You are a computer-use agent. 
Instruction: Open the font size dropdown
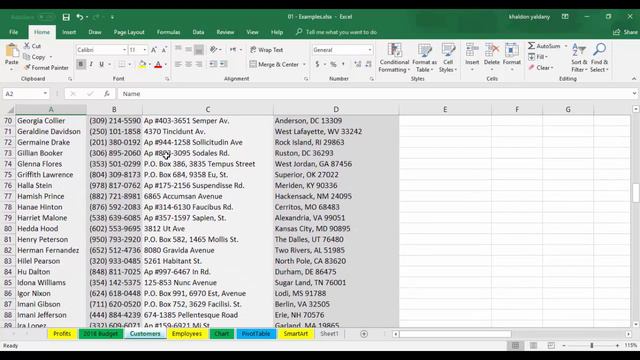pos(144,50)
